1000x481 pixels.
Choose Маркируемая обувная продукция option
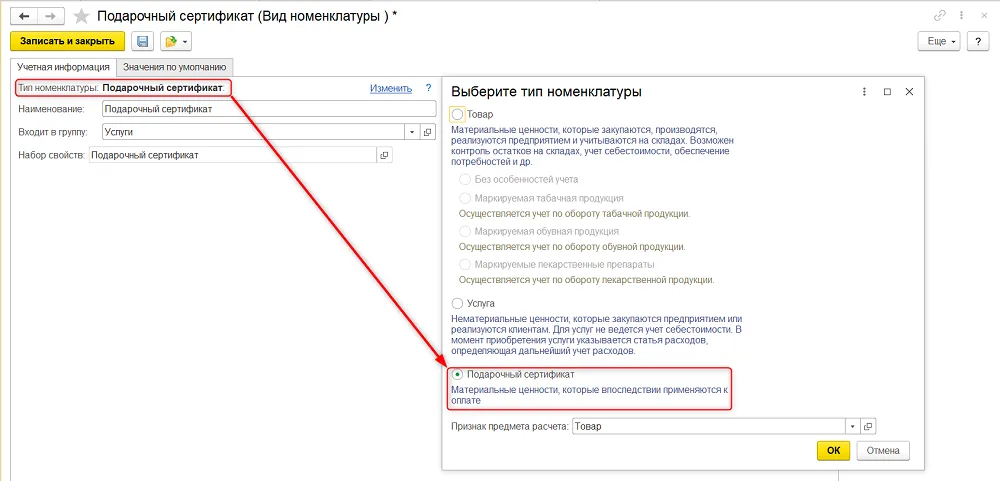[x=465, y=231]
